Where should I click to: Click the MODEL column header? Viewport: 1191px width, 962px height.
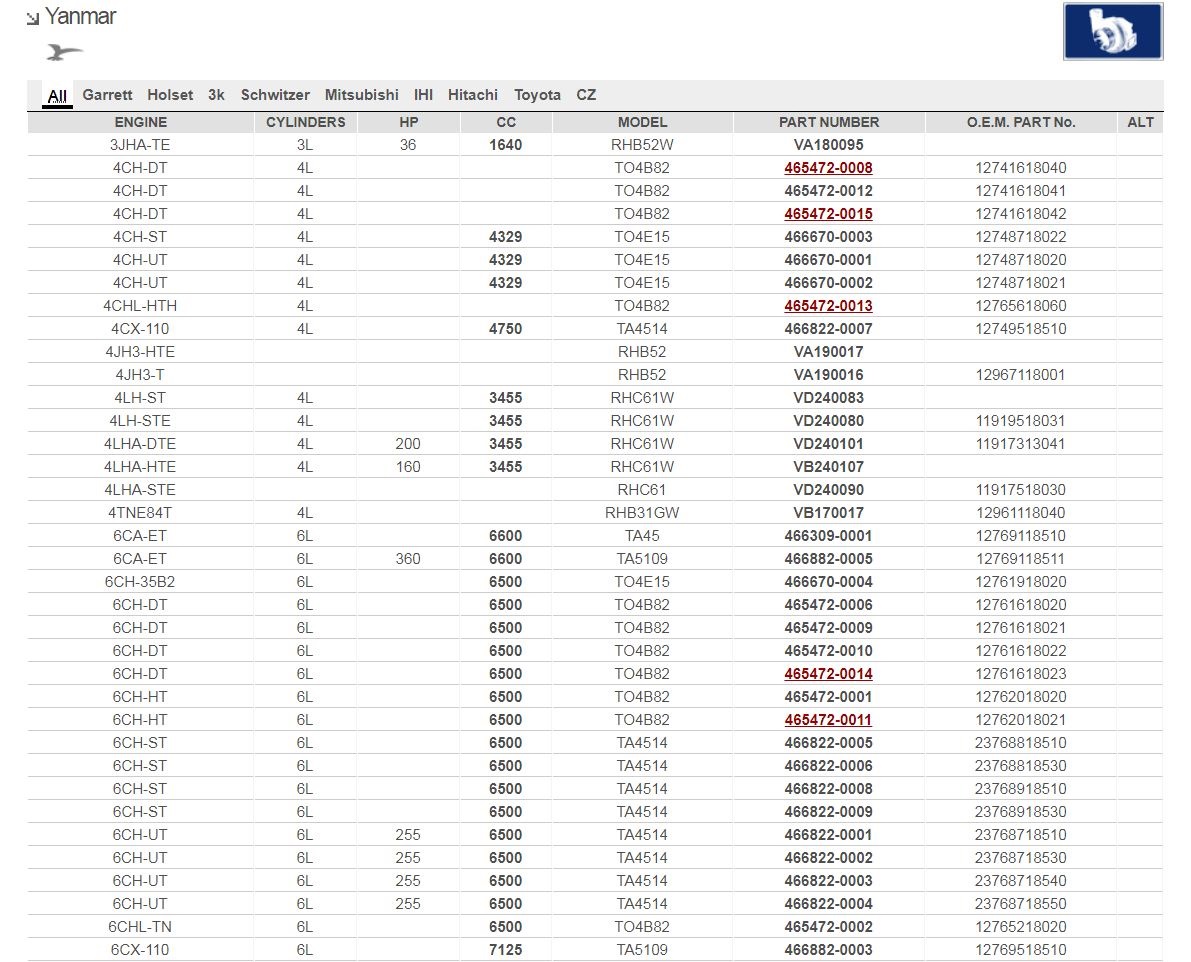pyautogui.click(x=643, y=122)
